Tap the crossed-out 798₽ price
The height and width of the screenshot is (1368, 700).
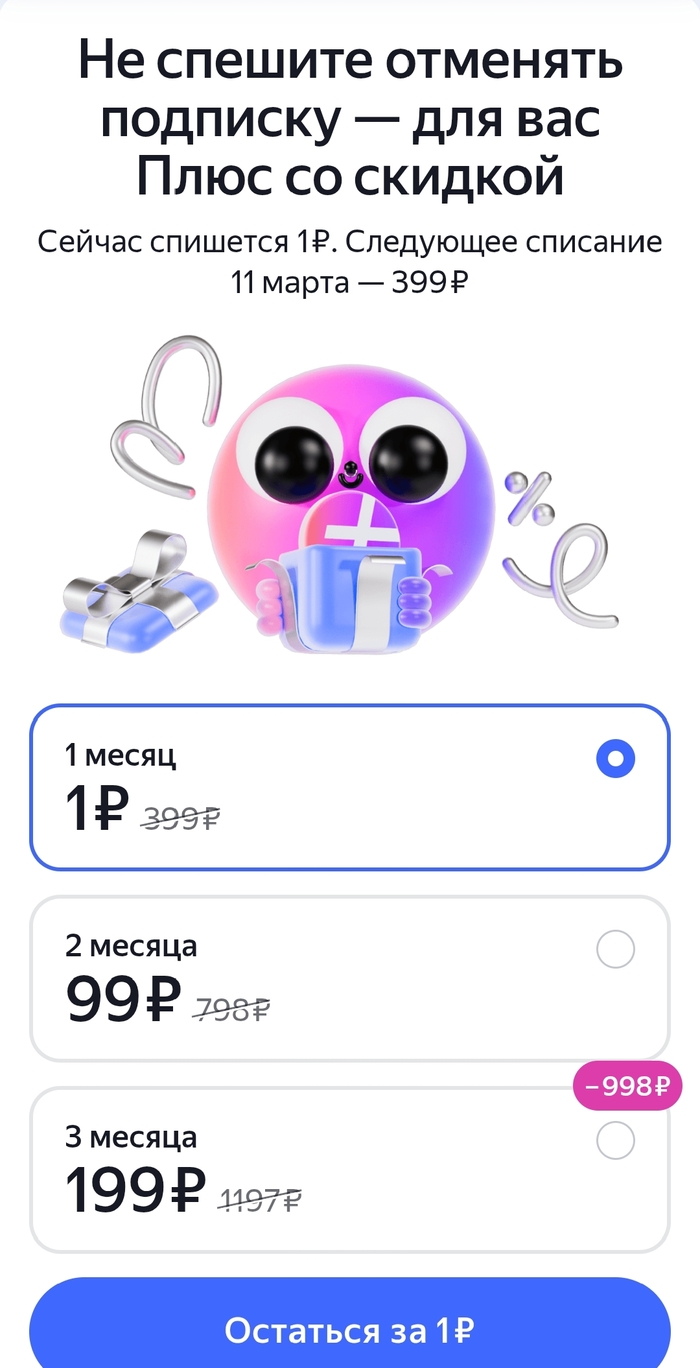click(x=231, y=1010)
